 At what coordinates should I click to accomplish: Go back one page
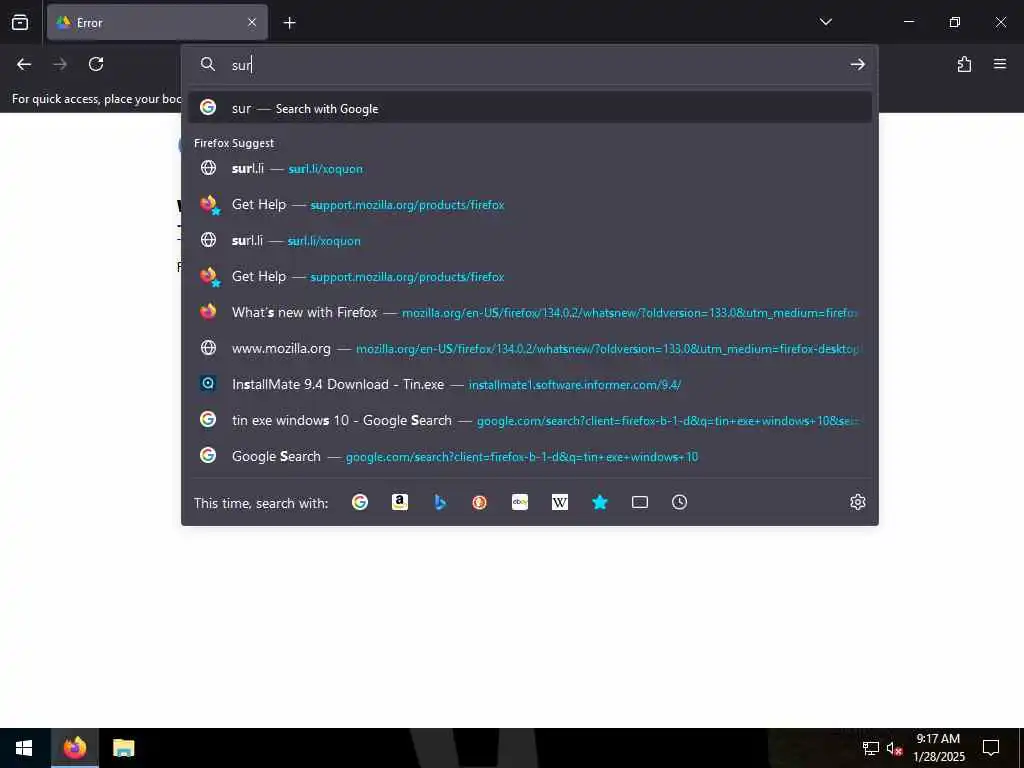[x=24, y=64]
